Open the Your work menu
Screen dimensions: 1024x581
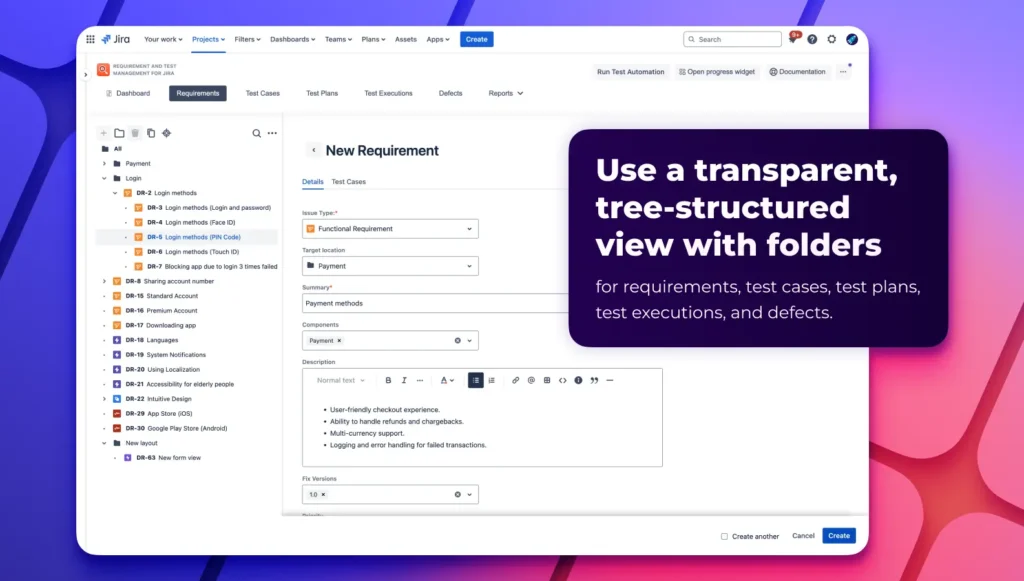(163, 39)
